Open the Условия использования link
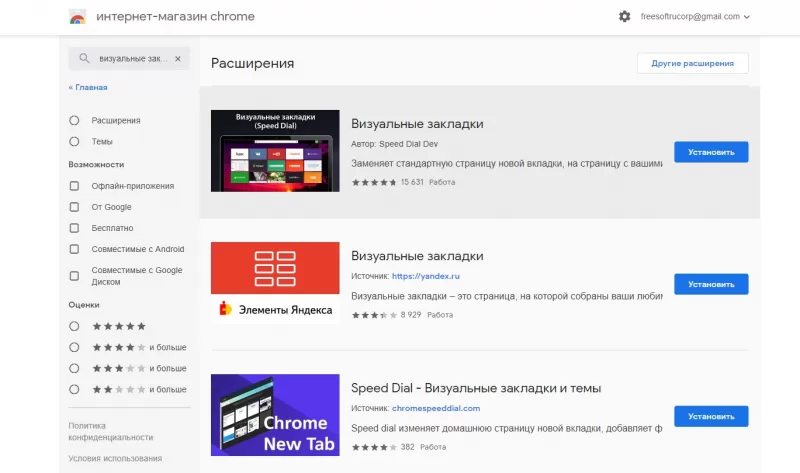This screenshot has width=800, height=473. click(115, 458)
